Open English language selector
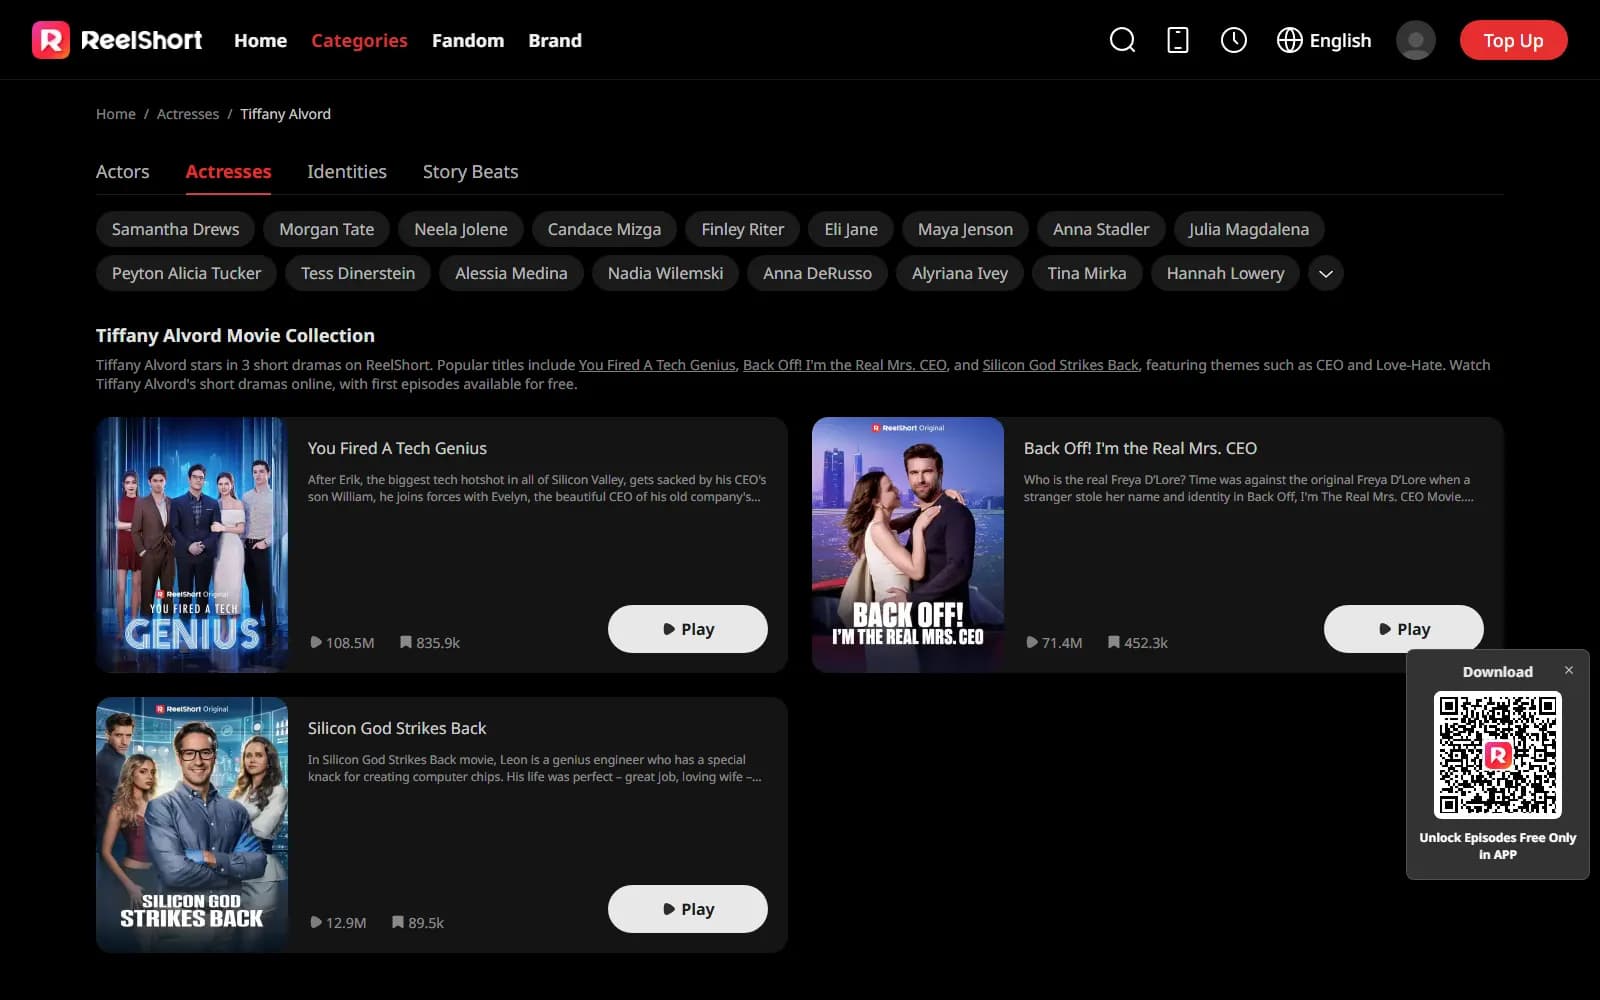 click(1324, 40)
